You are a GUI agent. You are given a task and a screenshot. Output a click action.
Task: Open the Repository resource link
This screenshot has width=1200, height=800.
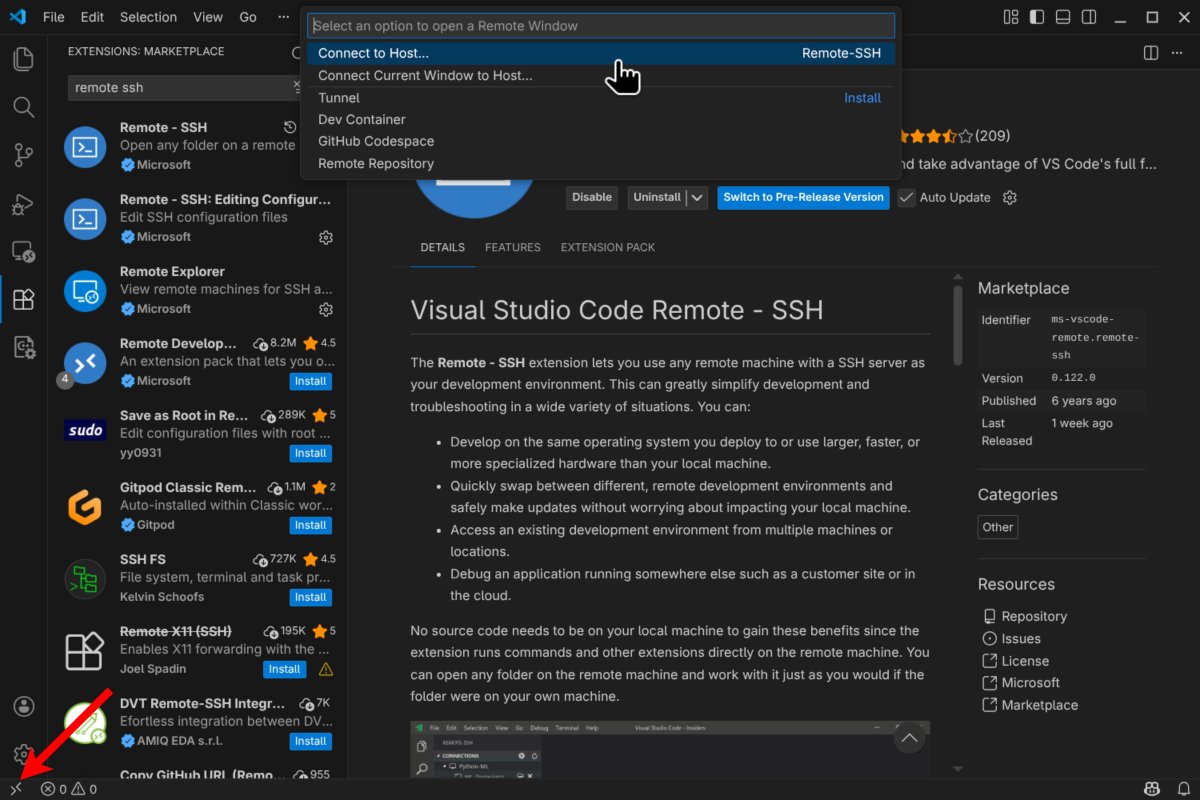coord(1034,617)
